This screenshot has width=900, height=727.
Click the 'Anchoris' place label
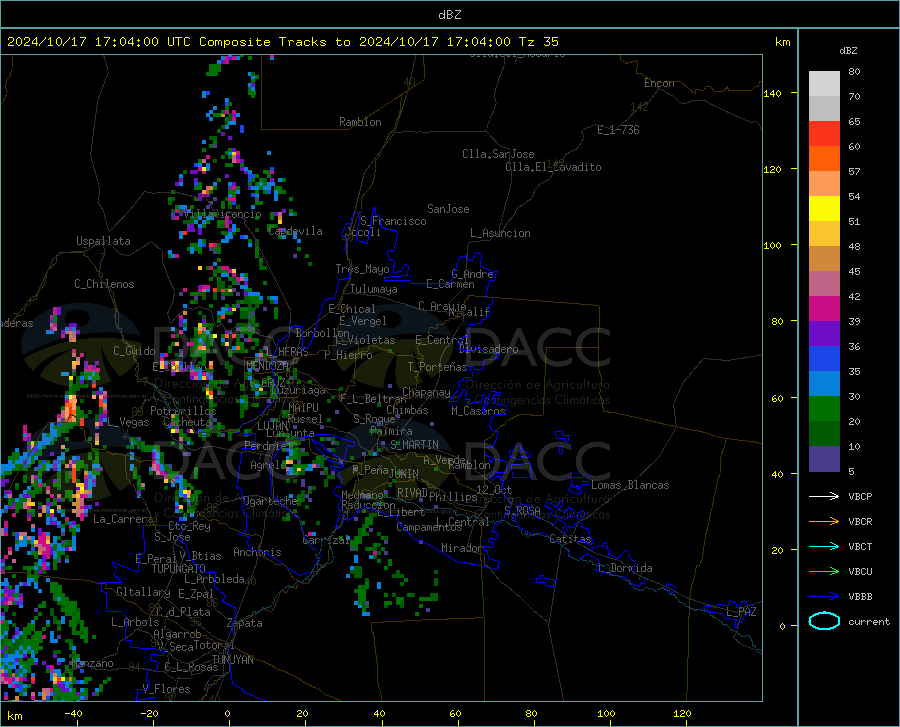[257, 552]
